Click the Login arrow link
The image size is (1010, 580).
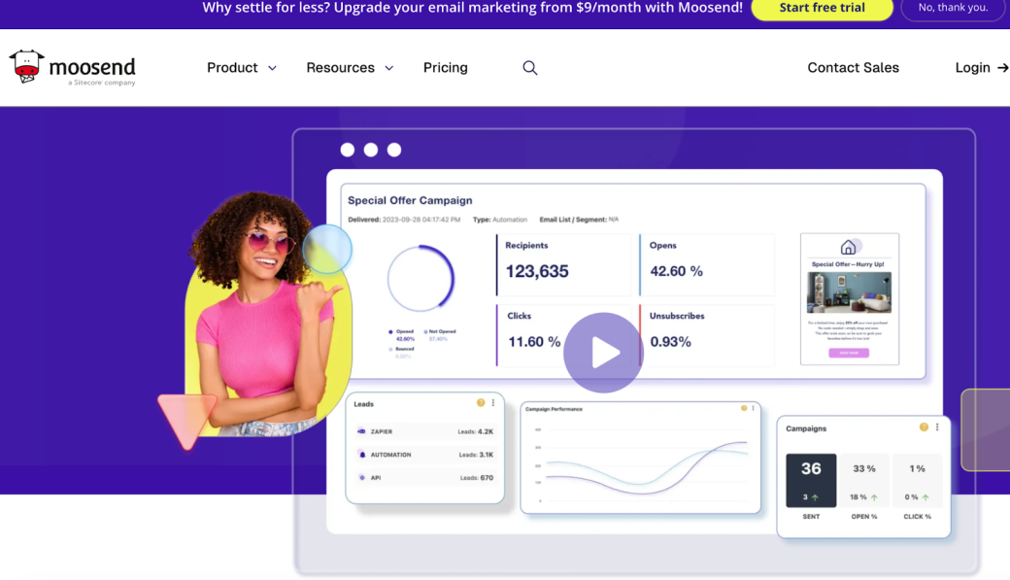[x=981, y=68]
